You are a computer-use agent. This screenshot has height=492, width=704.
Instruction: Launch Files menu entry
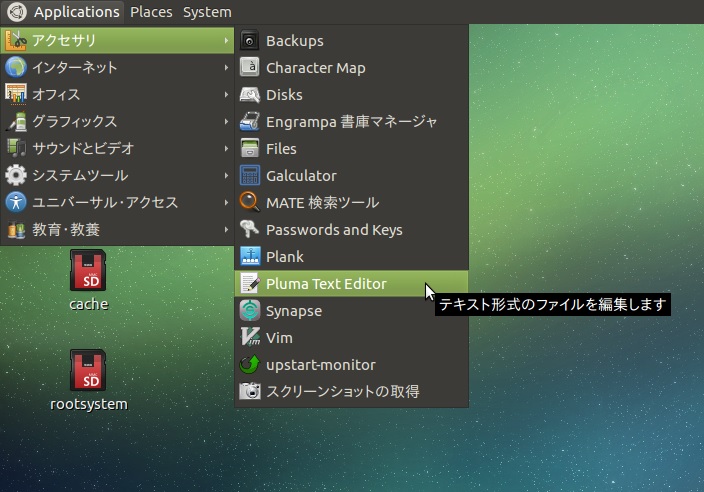point(352,149)
